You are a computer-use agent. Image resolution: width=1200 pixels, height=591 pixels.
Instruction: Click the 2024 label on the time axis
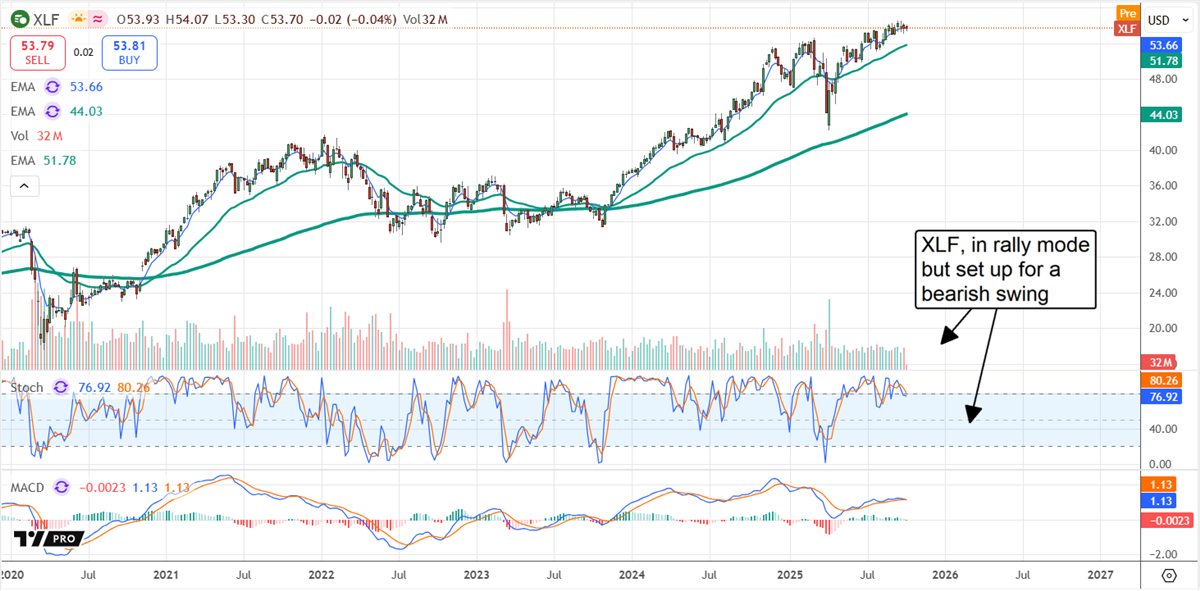632,575
